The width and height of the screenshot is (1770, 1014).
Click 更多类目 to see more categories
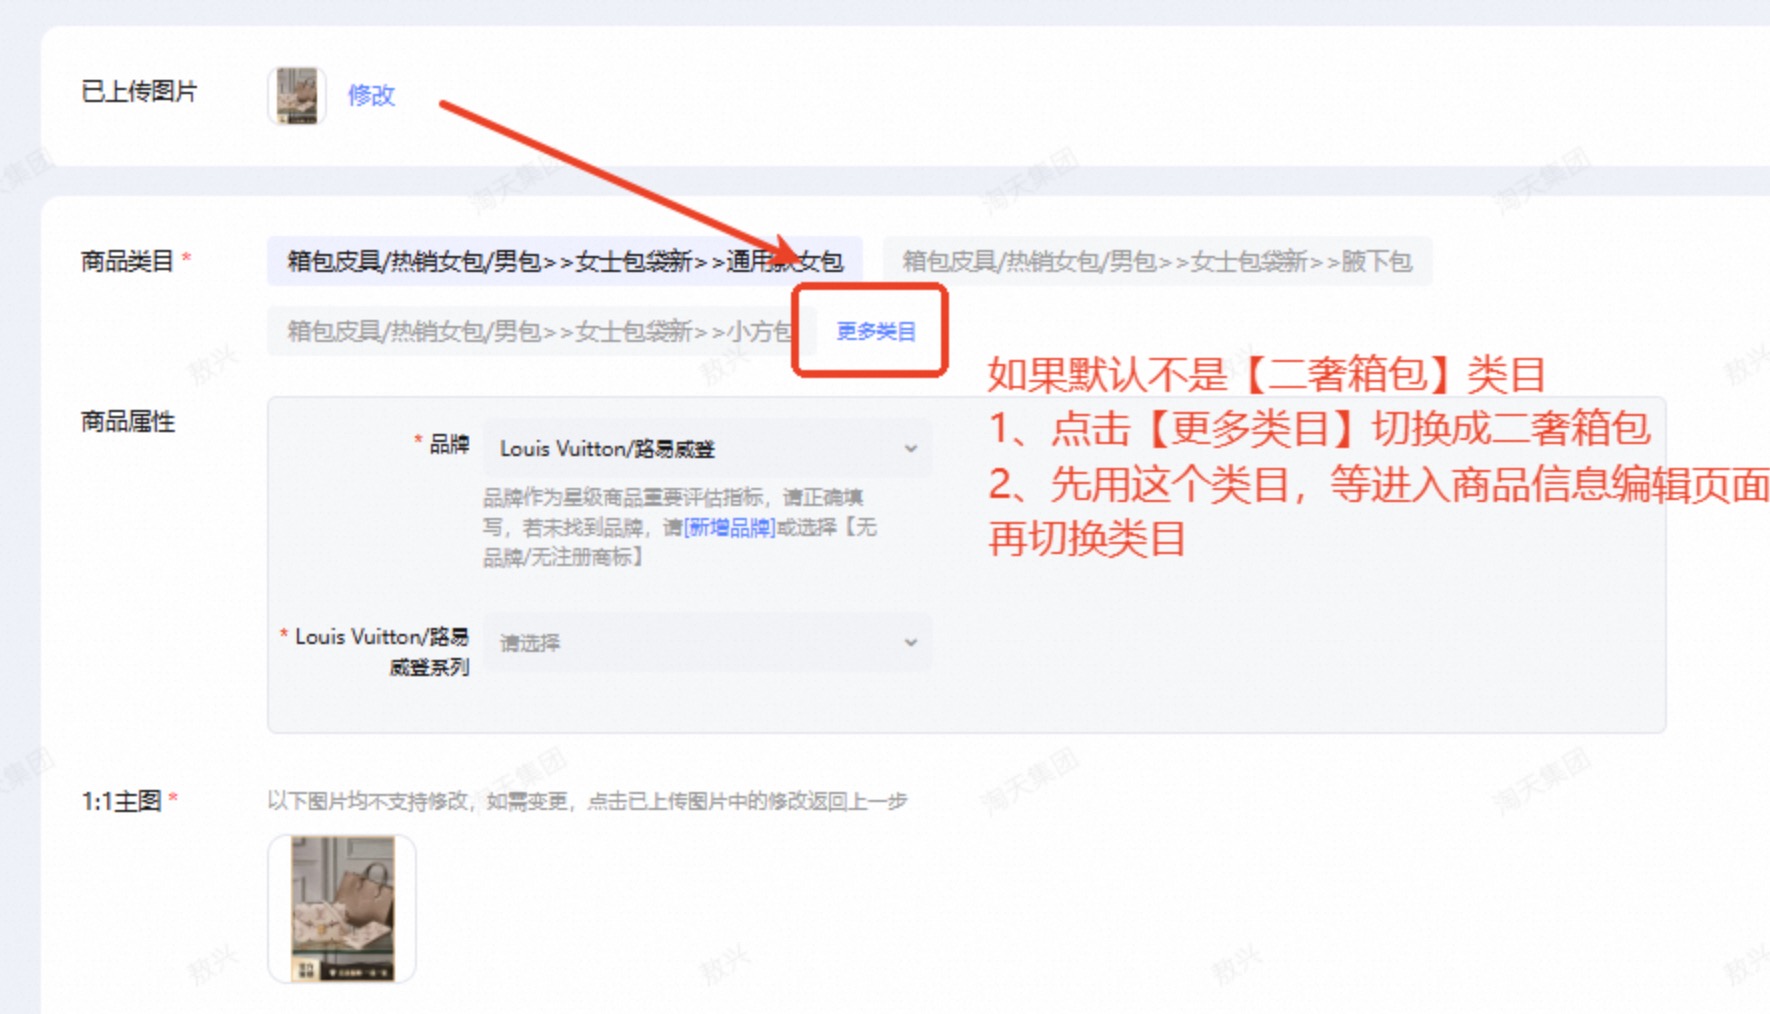click(x=876, y=331)
